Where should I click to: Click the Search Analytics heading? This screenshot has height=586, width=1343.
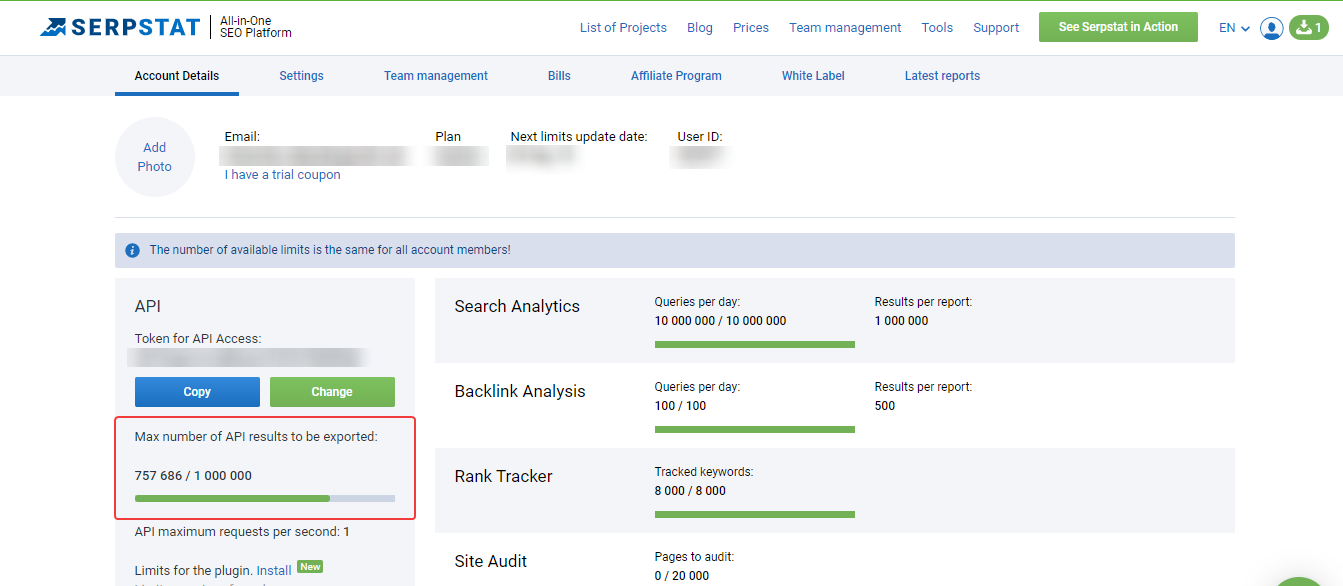point(517,306)
